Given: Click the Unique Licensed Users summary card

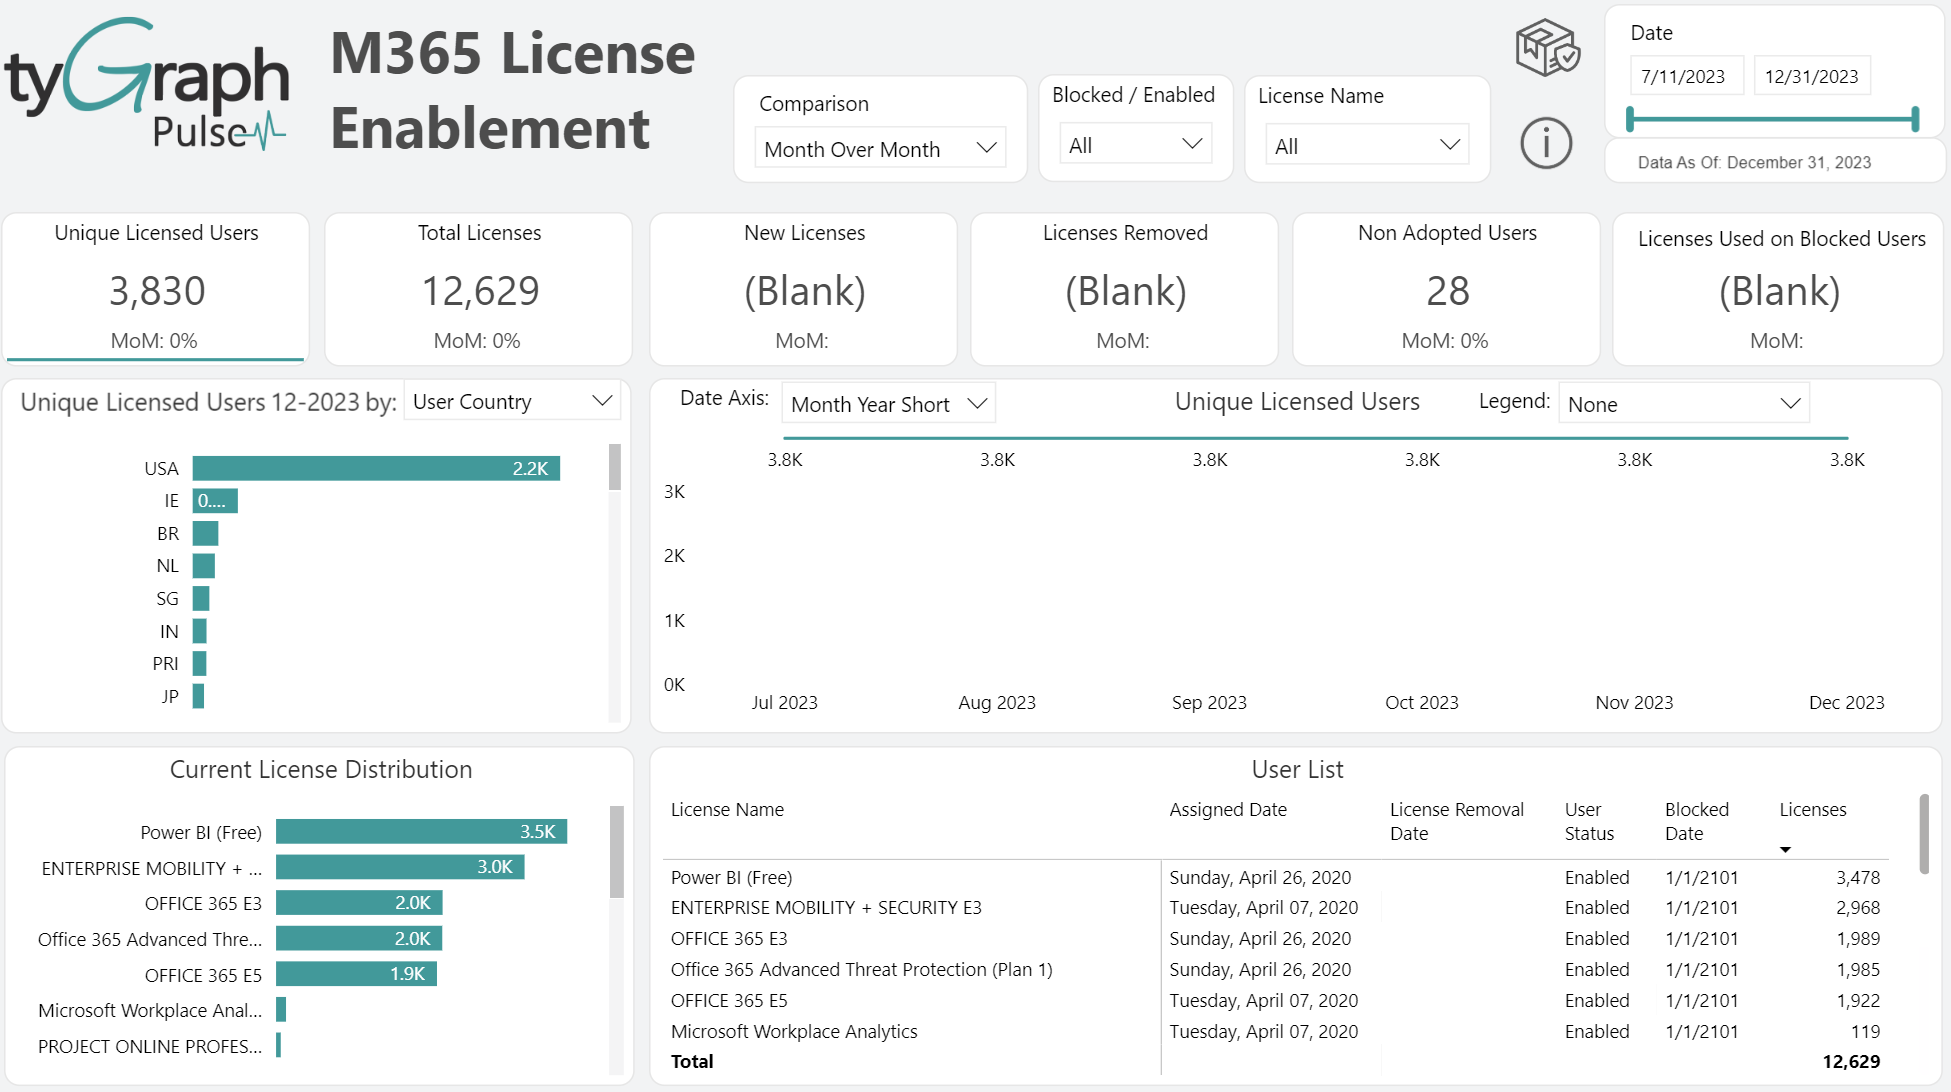Looking at the screenshot, I should 155,289.
